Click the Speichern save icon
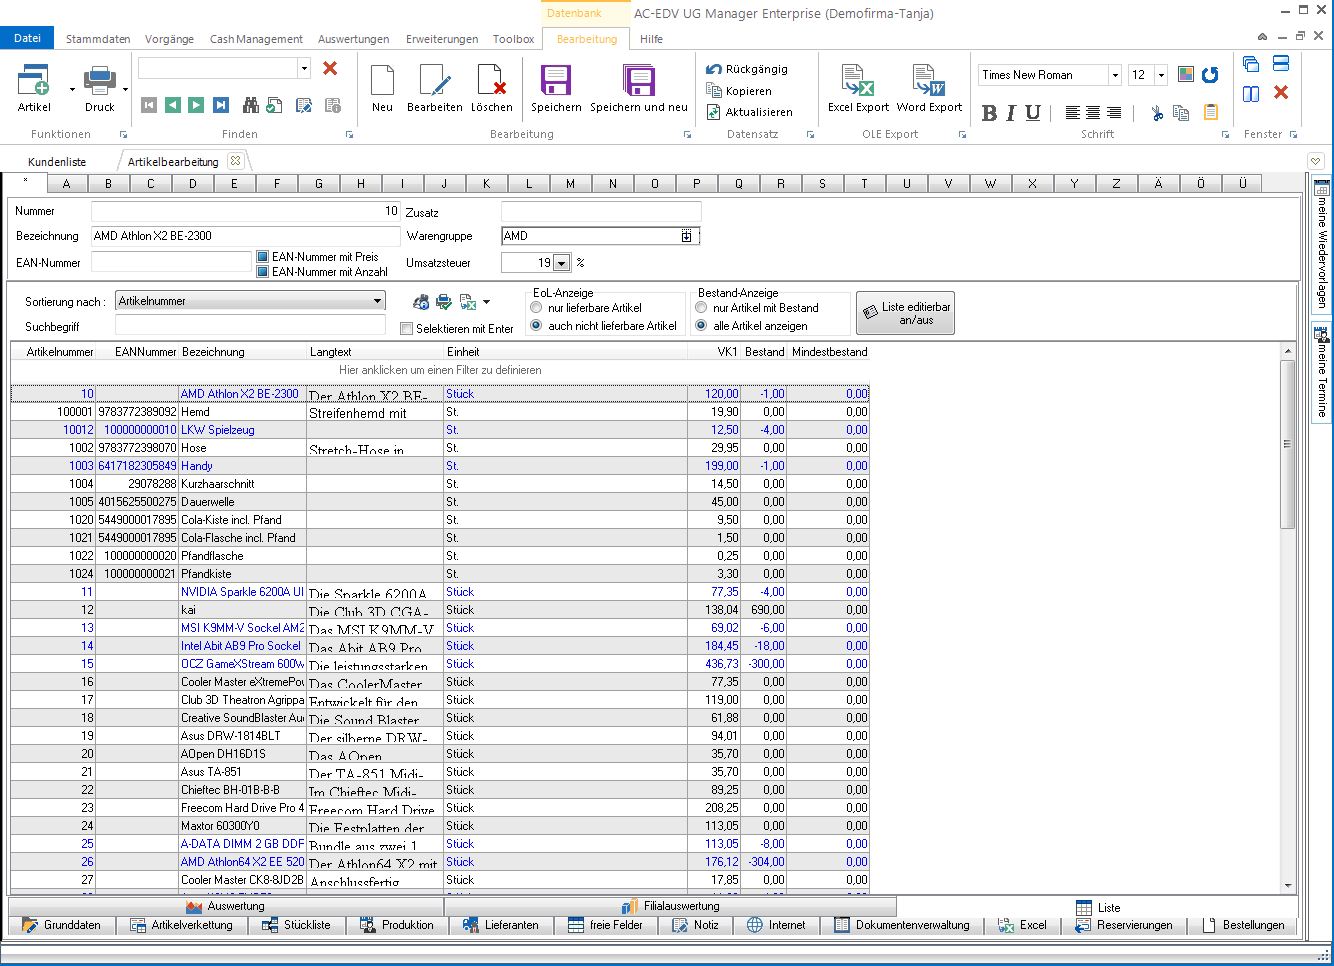 pos(555,82)
